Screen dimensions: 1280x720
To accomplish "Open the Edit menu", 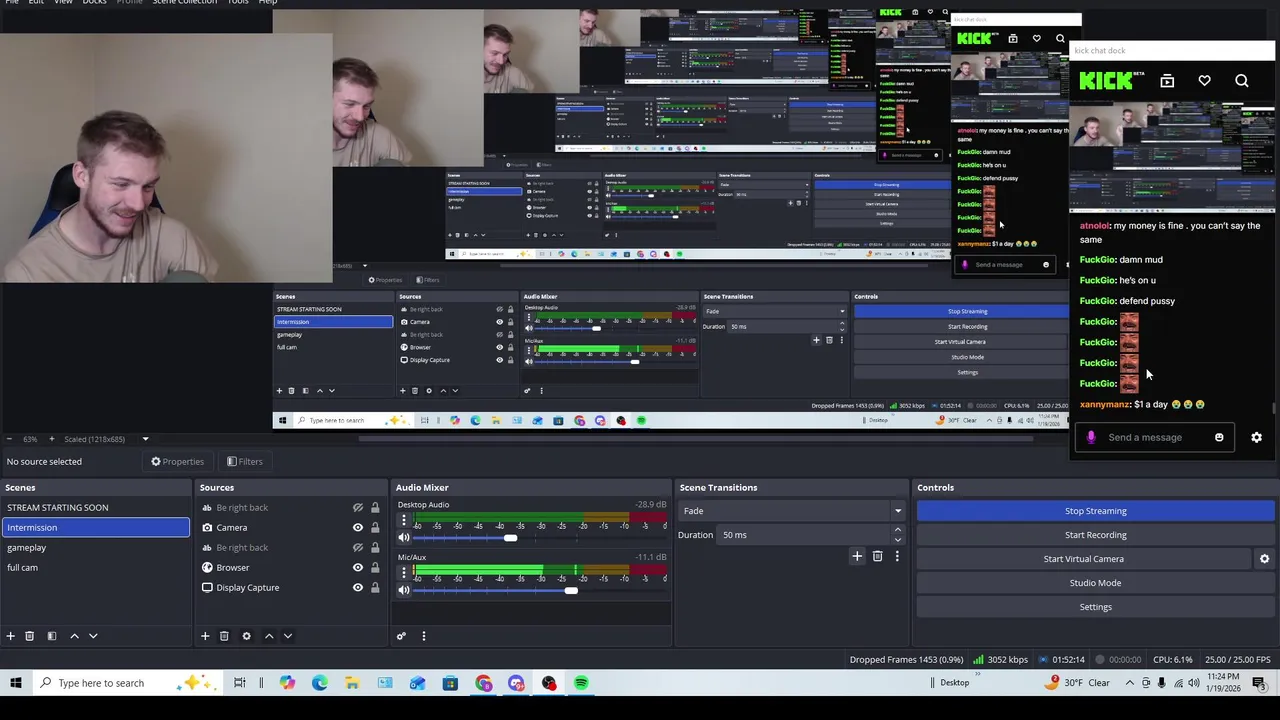I will click(36, 2).
